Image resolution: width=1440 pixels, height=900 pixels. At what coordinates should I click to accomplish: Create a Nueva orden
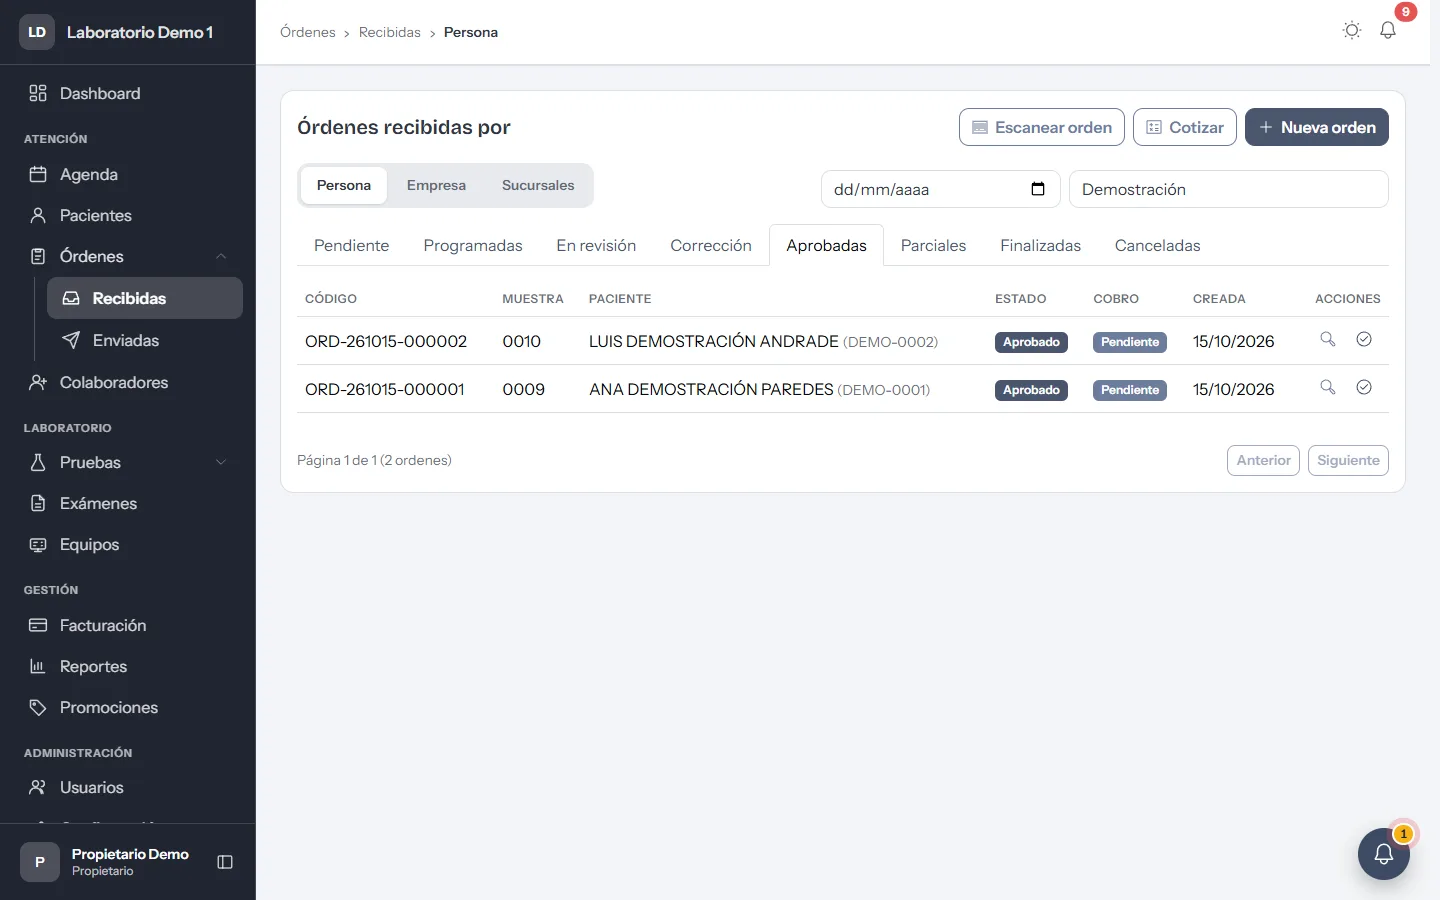pyautogui.click(x=1317, y=127)
